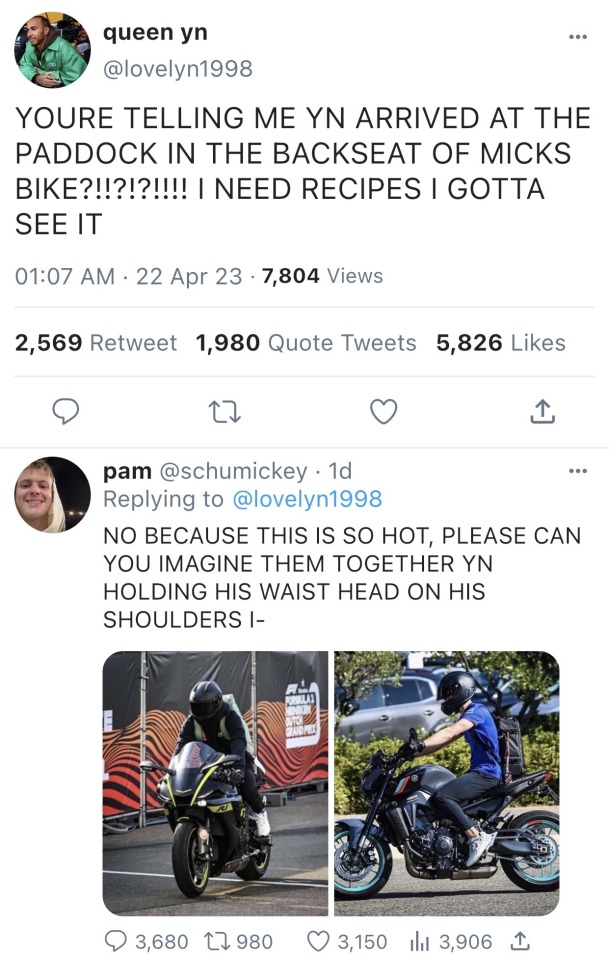View analytics for pam's reply (3,906 views)
The image size is (609, 960).
420,941
